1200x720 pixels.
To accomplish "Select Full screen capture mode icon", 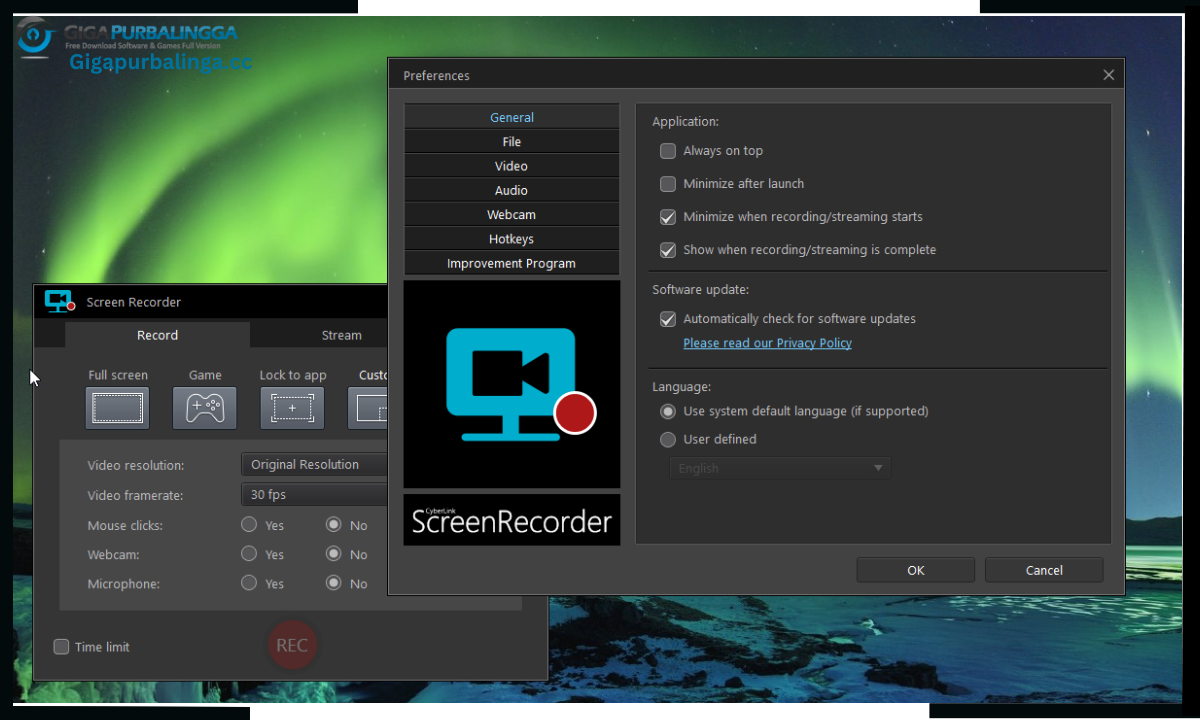I will [117, 408].
